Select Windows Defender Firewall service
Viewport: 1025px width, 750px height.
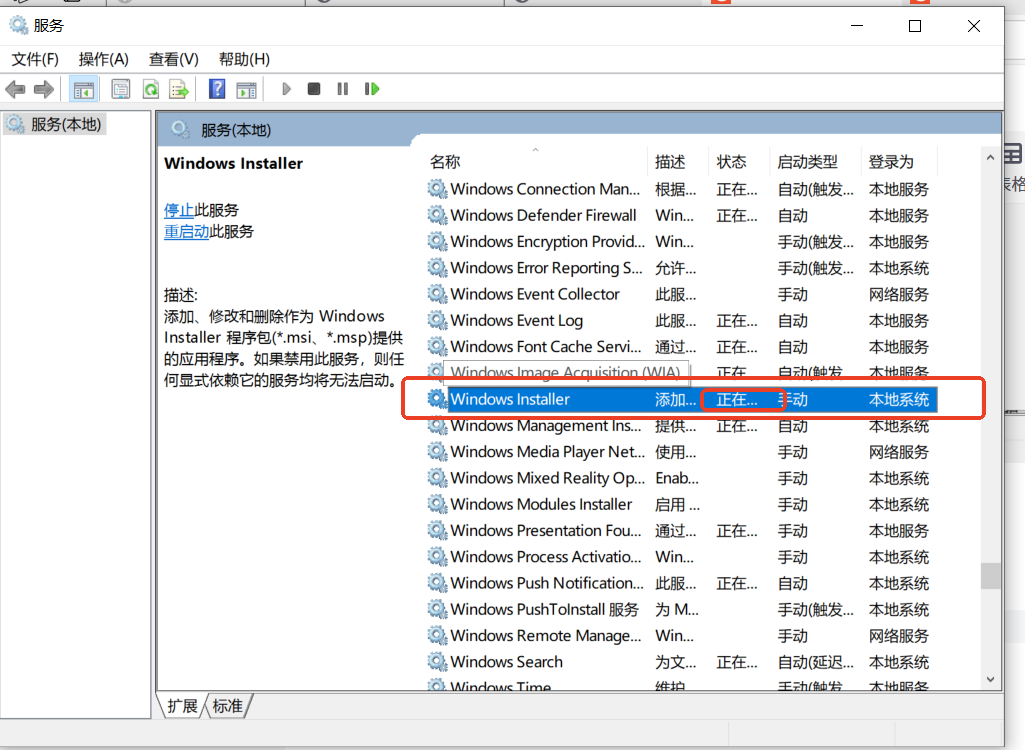tap(682, 215)
